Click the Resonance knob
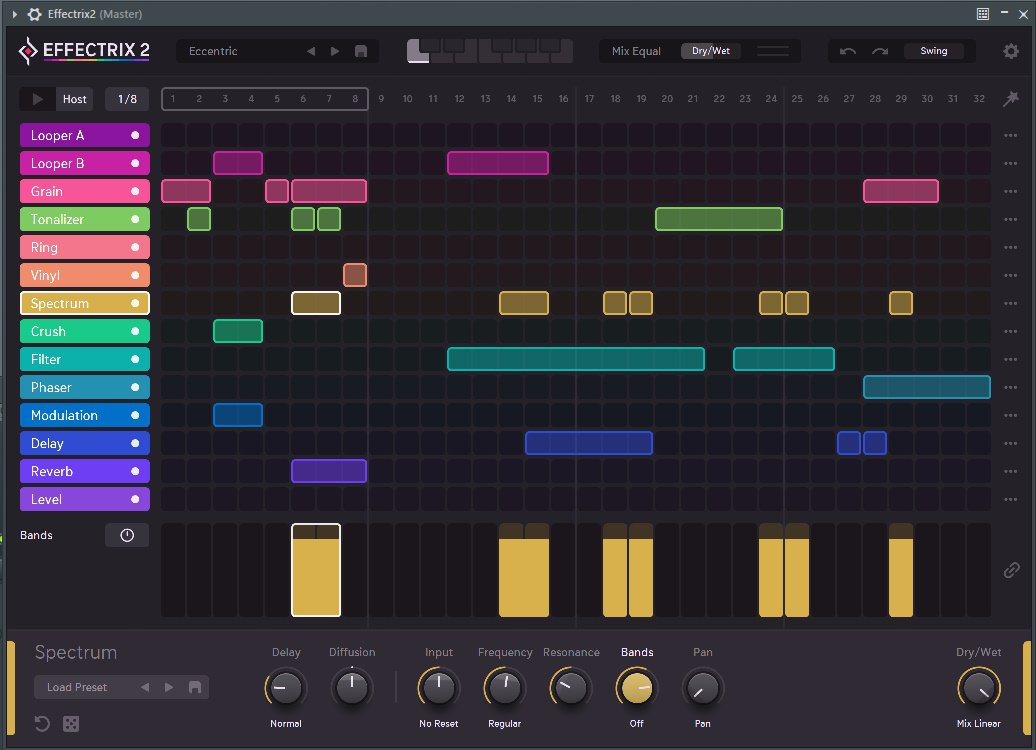Image resolution: width=1036 pixels, height=750 pixels. (x=571, y=687)
